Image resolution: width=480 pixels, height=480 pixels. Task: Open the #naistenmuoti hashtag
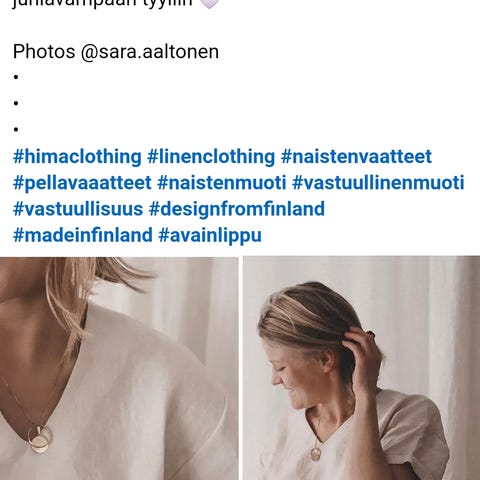(x=222, y=183)
